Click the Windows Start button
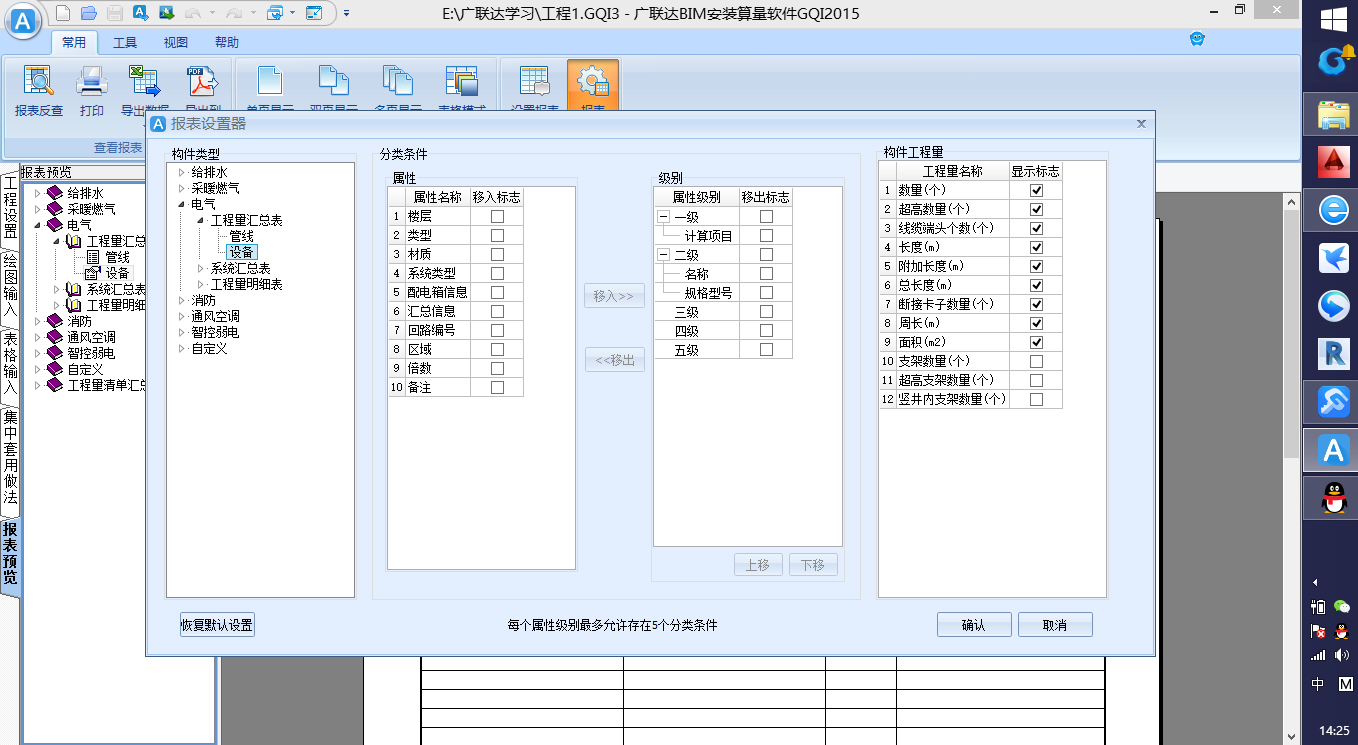 pyautogui.click(x=1333, y=19)
